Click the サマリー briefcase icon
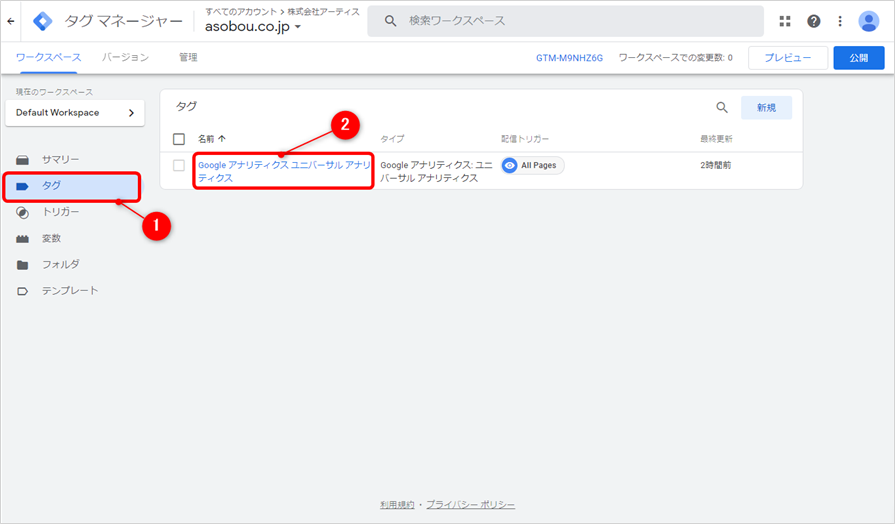The height and width of the screenshot is (524, 895). 22,160
